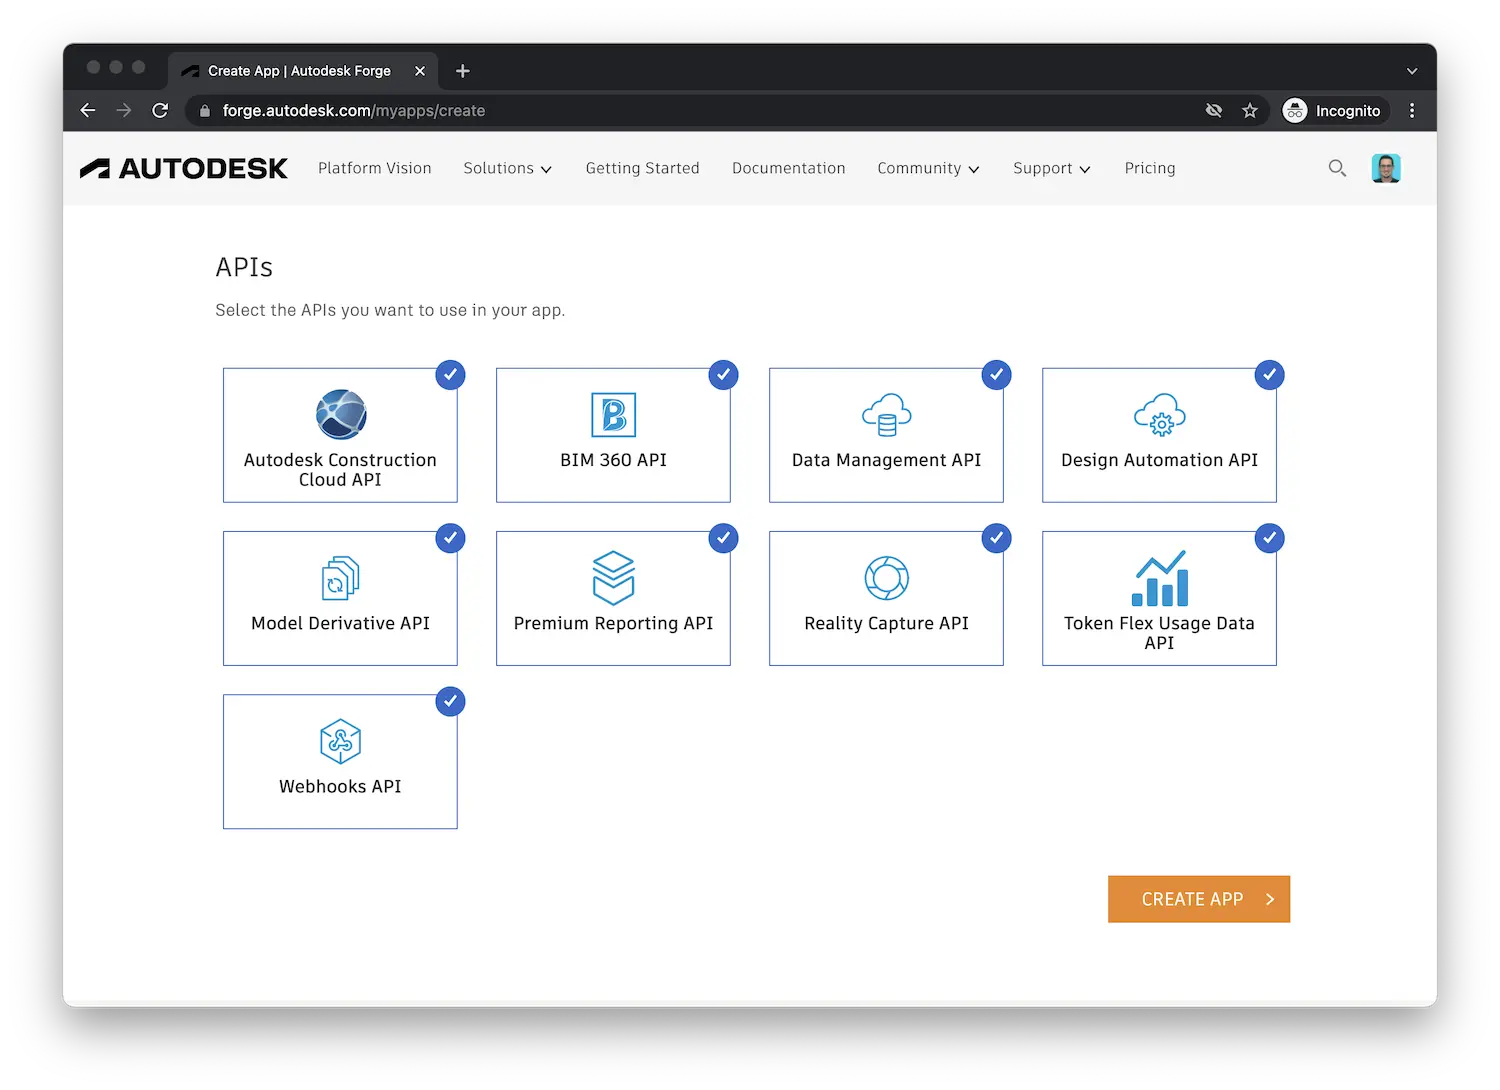This screenshot has height=1090, width=1500.
Task: Go forward in browser history
Action: [x=124, y=111]
